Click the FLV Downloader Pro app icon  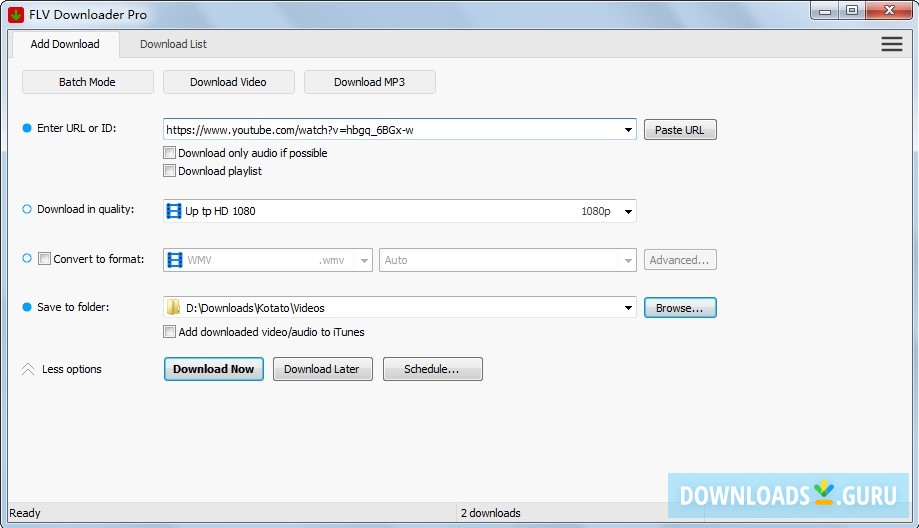[16, 14]
